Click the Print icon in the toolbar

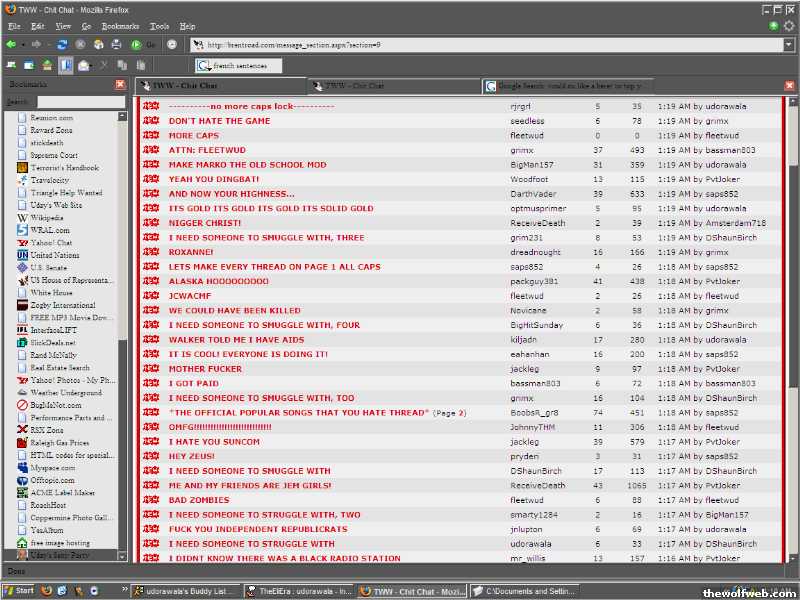click(x=116, y=45)
